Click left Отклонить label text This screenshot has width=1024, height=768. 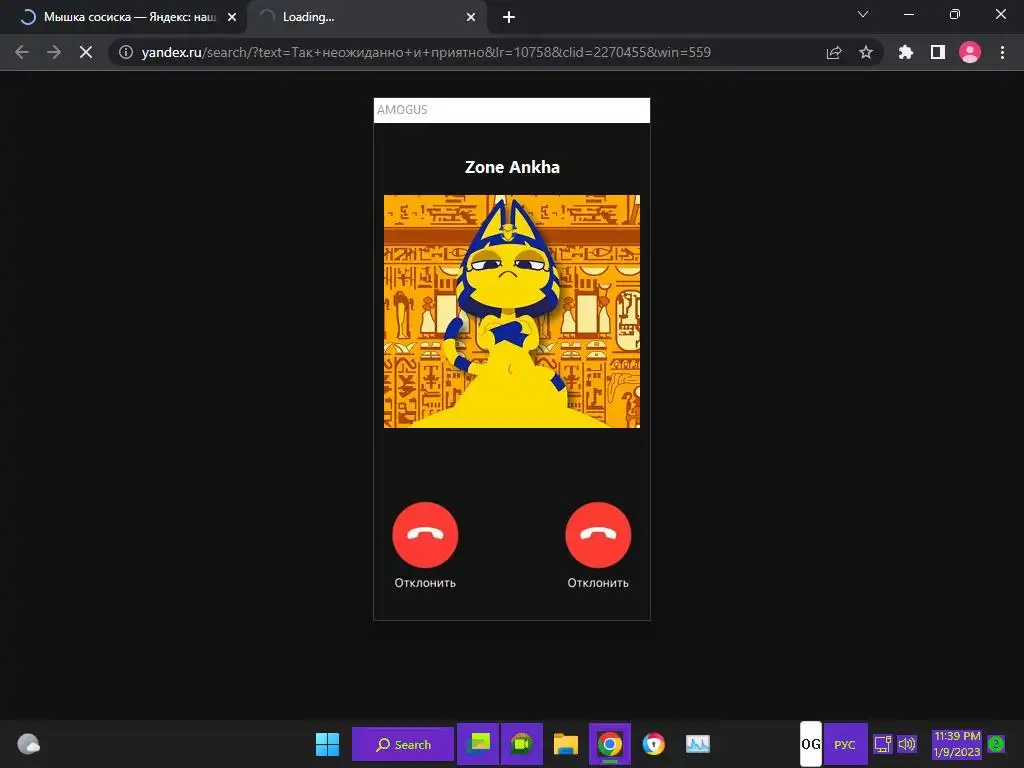[425, 583]
